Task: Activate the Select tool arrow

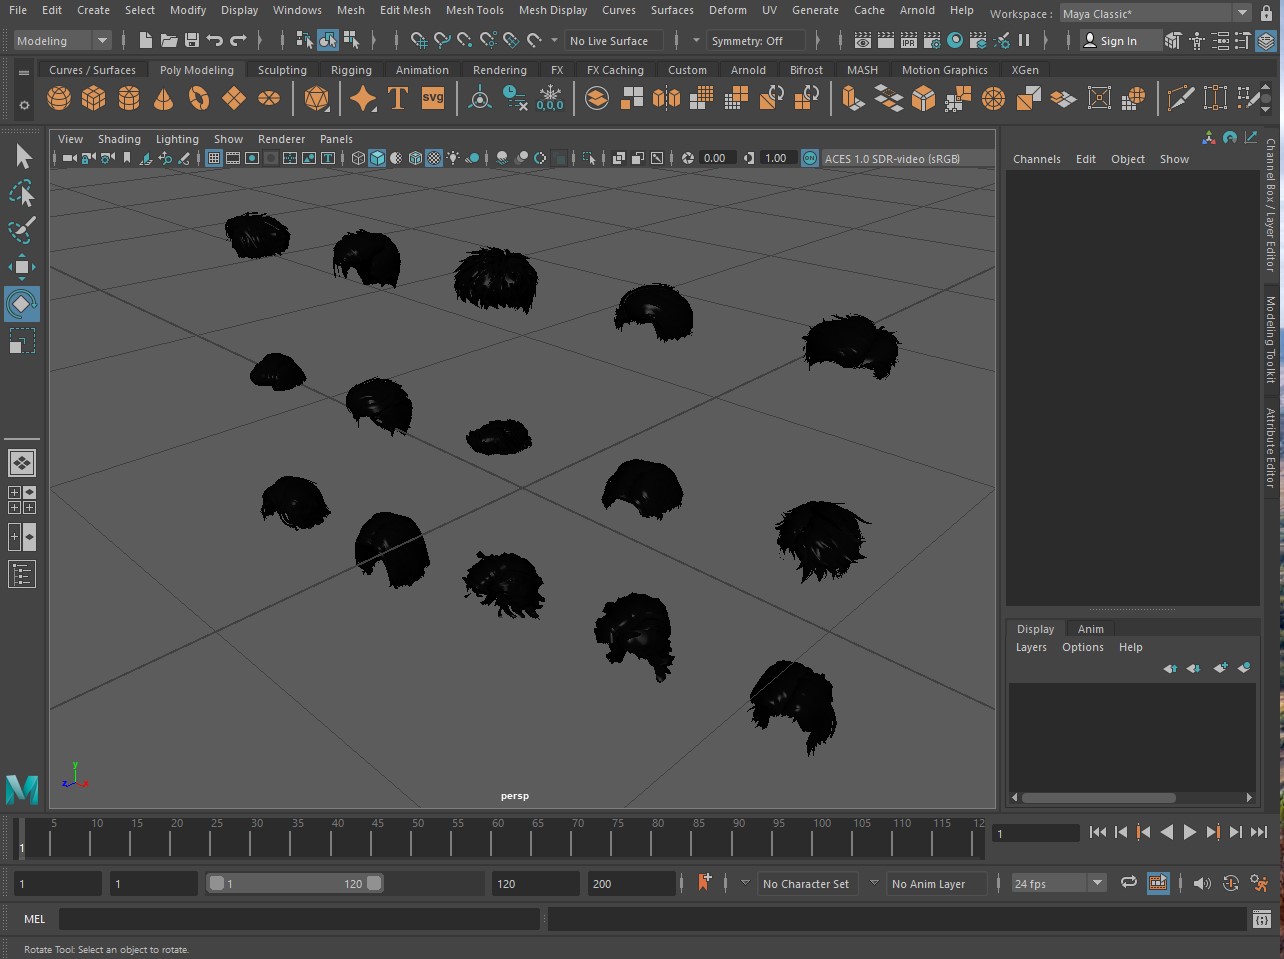Action: [22, 157]
